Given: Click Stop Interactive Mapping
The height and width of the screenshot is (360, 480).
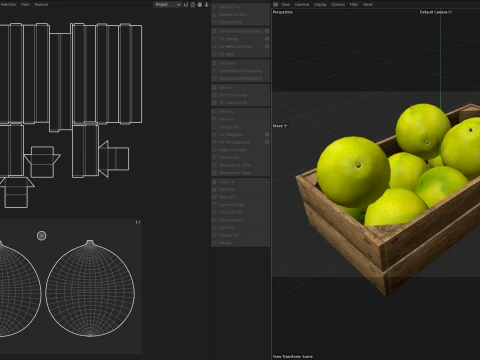Looking at the screenshot, I should (240, 78).
